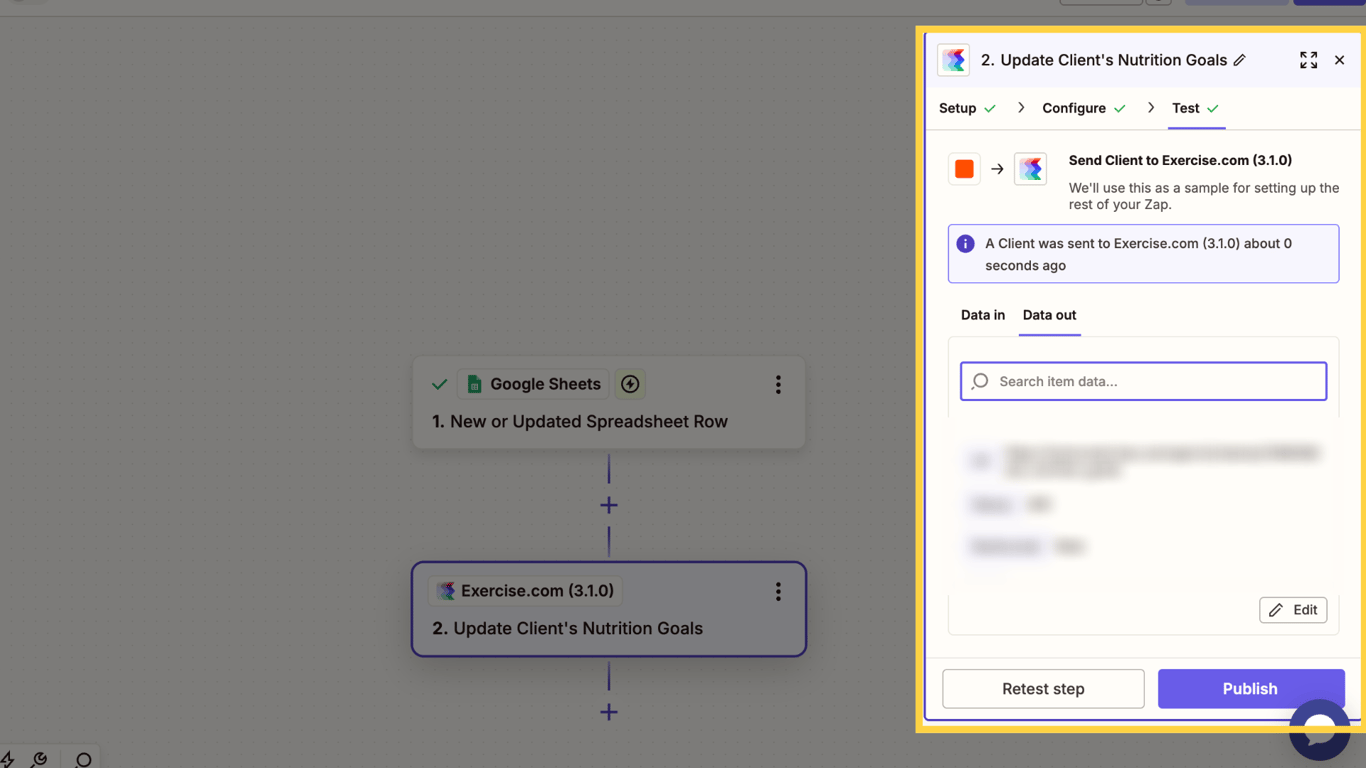Open the Configure tab

coord(1074,108)
